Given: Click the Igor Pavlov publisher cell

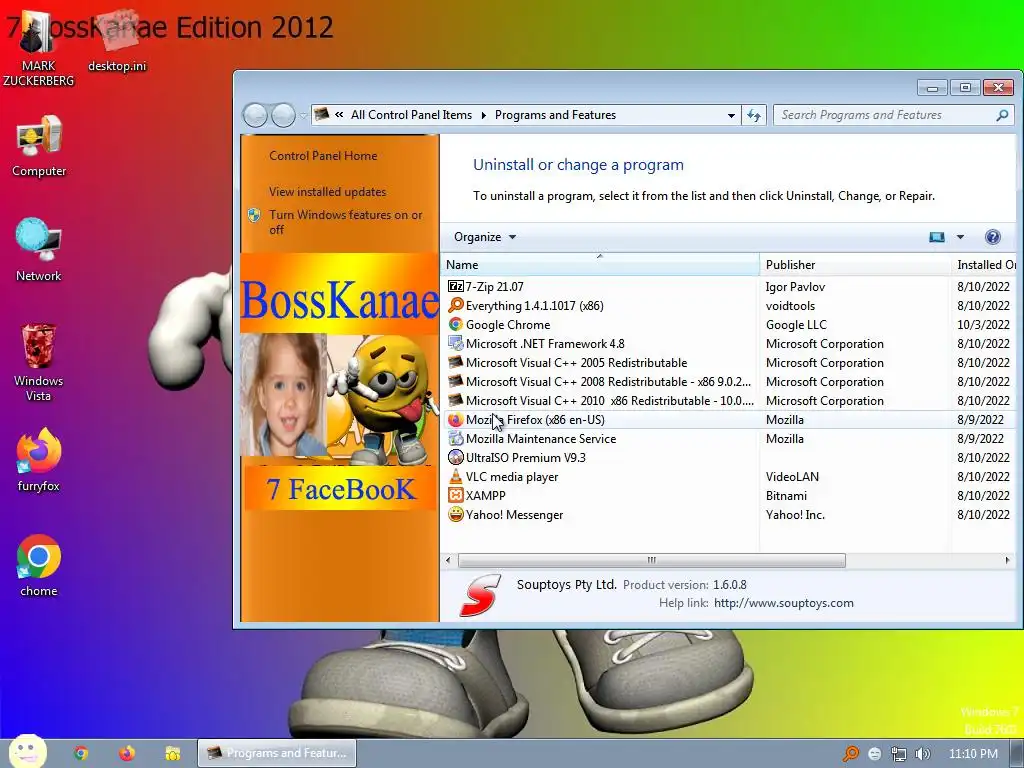Looking at the screenshot, I should coord(795,287).
